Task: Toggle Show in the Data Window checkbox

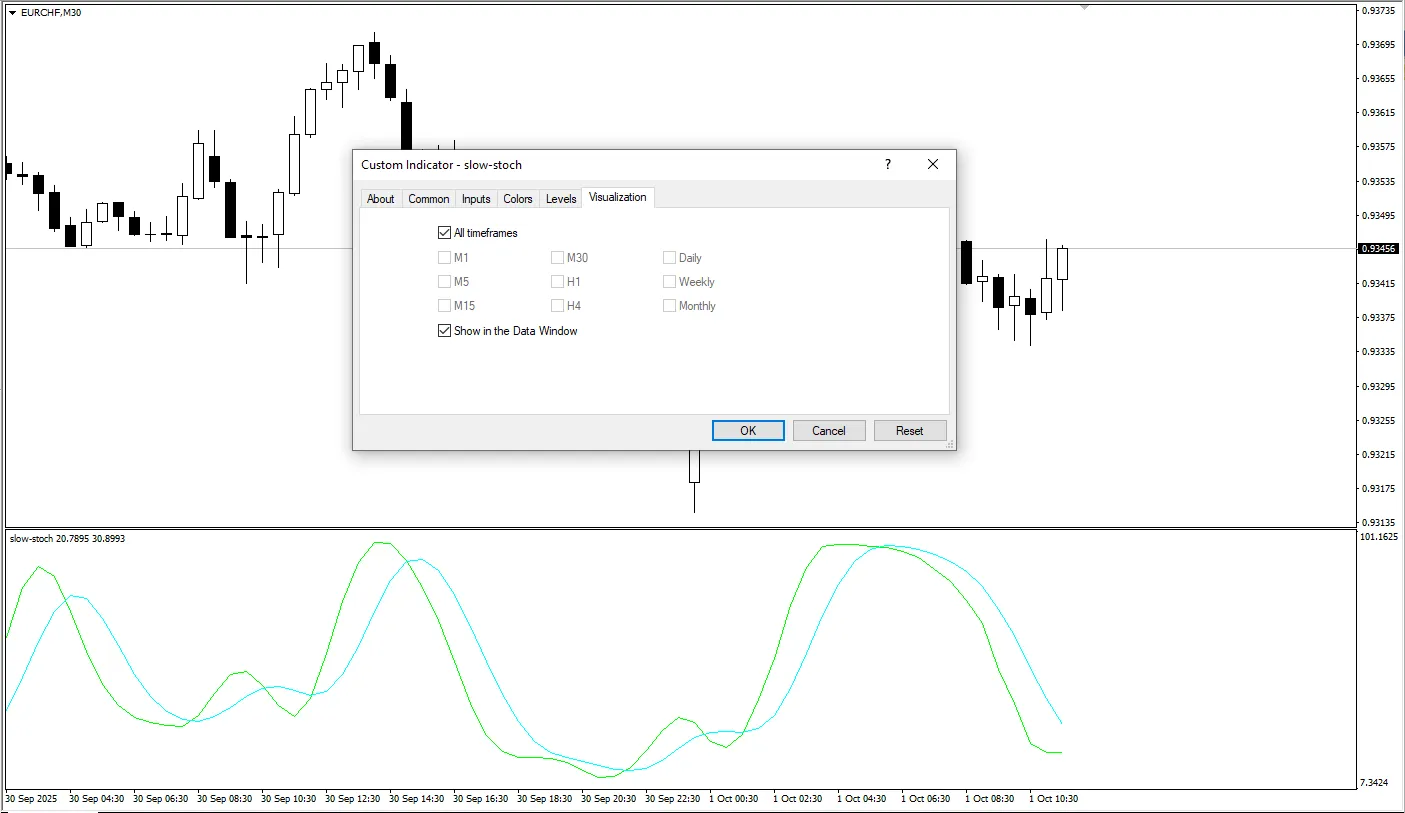Action: click(445, 331)
